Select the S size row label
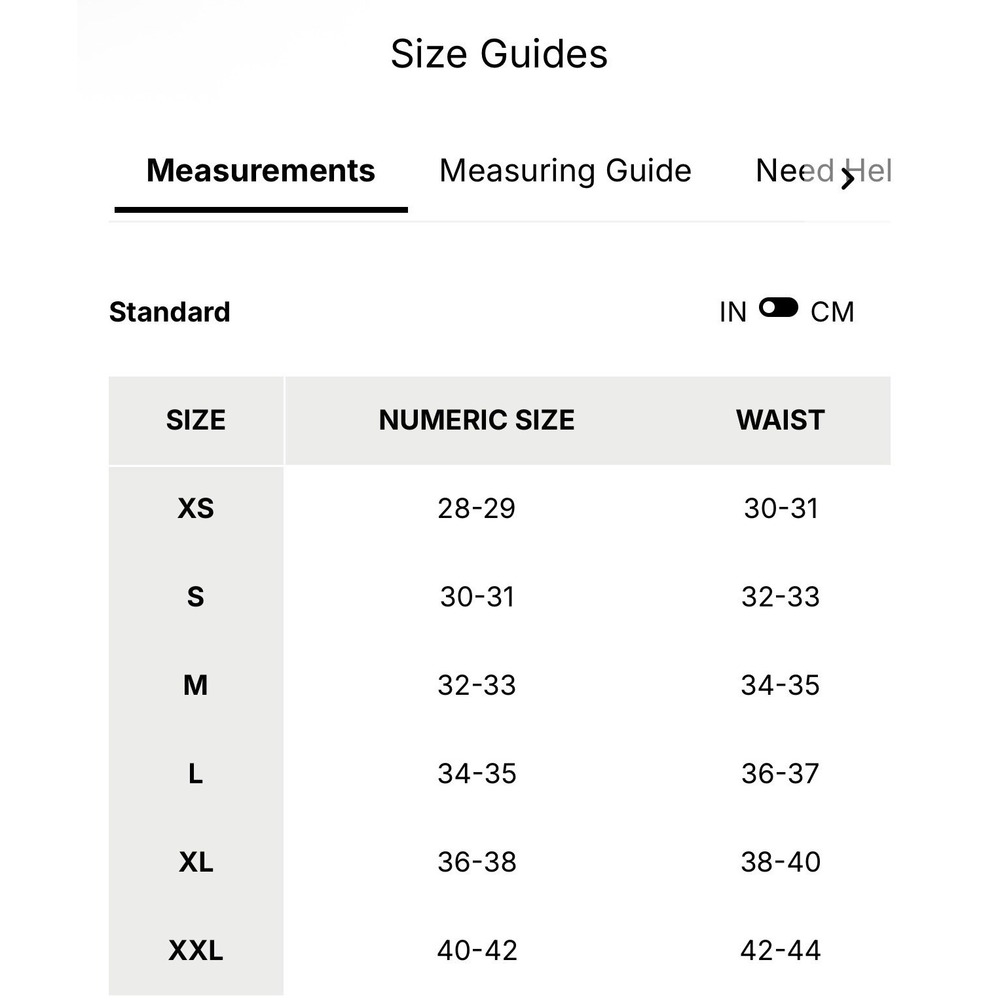The image size is (1000, 1000). coord(196,597)
